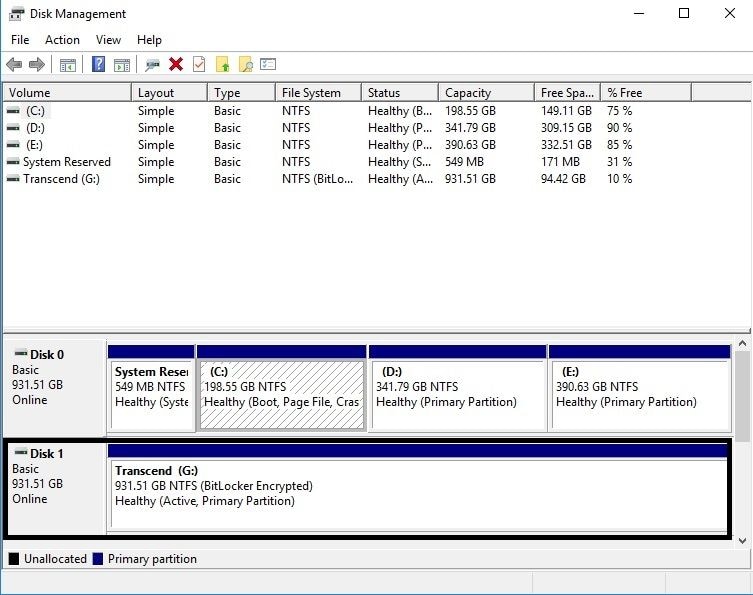Open the Help menu

click(x=149, y=40)
